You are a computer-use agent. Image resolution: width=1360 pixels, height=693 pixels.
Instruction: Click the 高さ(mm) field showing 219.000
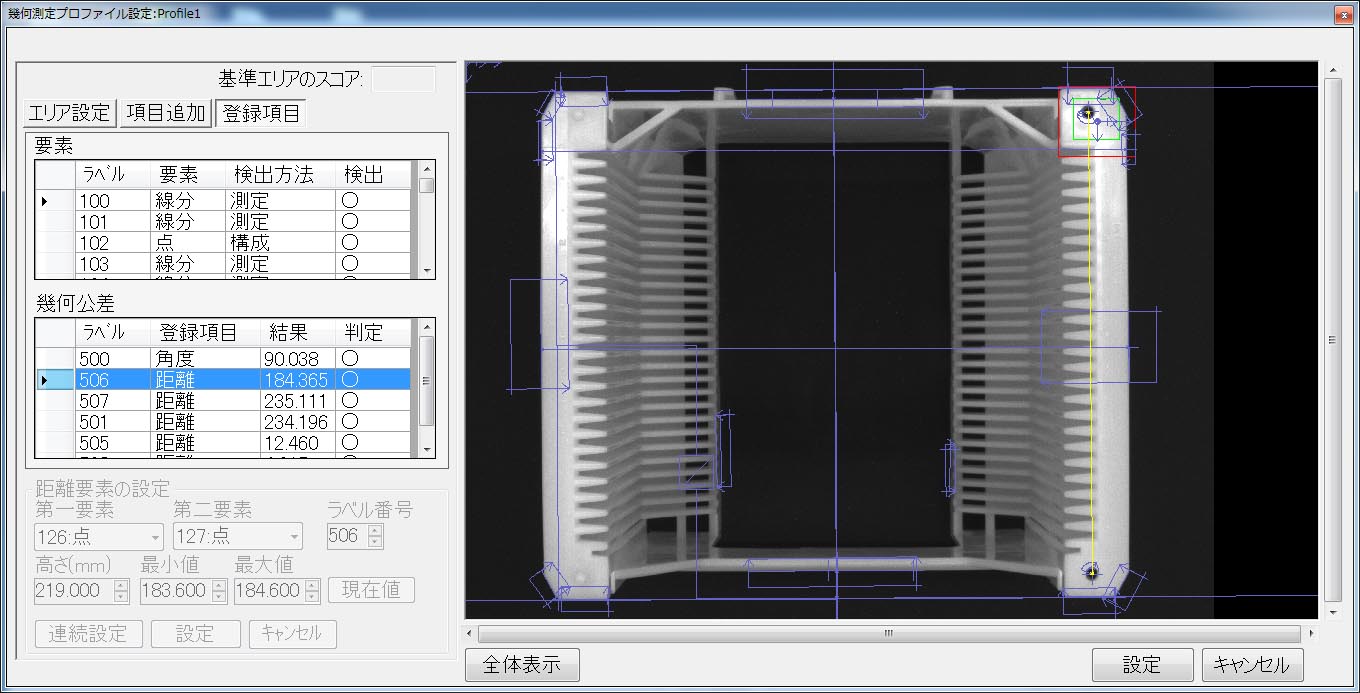tap(74, 590)
